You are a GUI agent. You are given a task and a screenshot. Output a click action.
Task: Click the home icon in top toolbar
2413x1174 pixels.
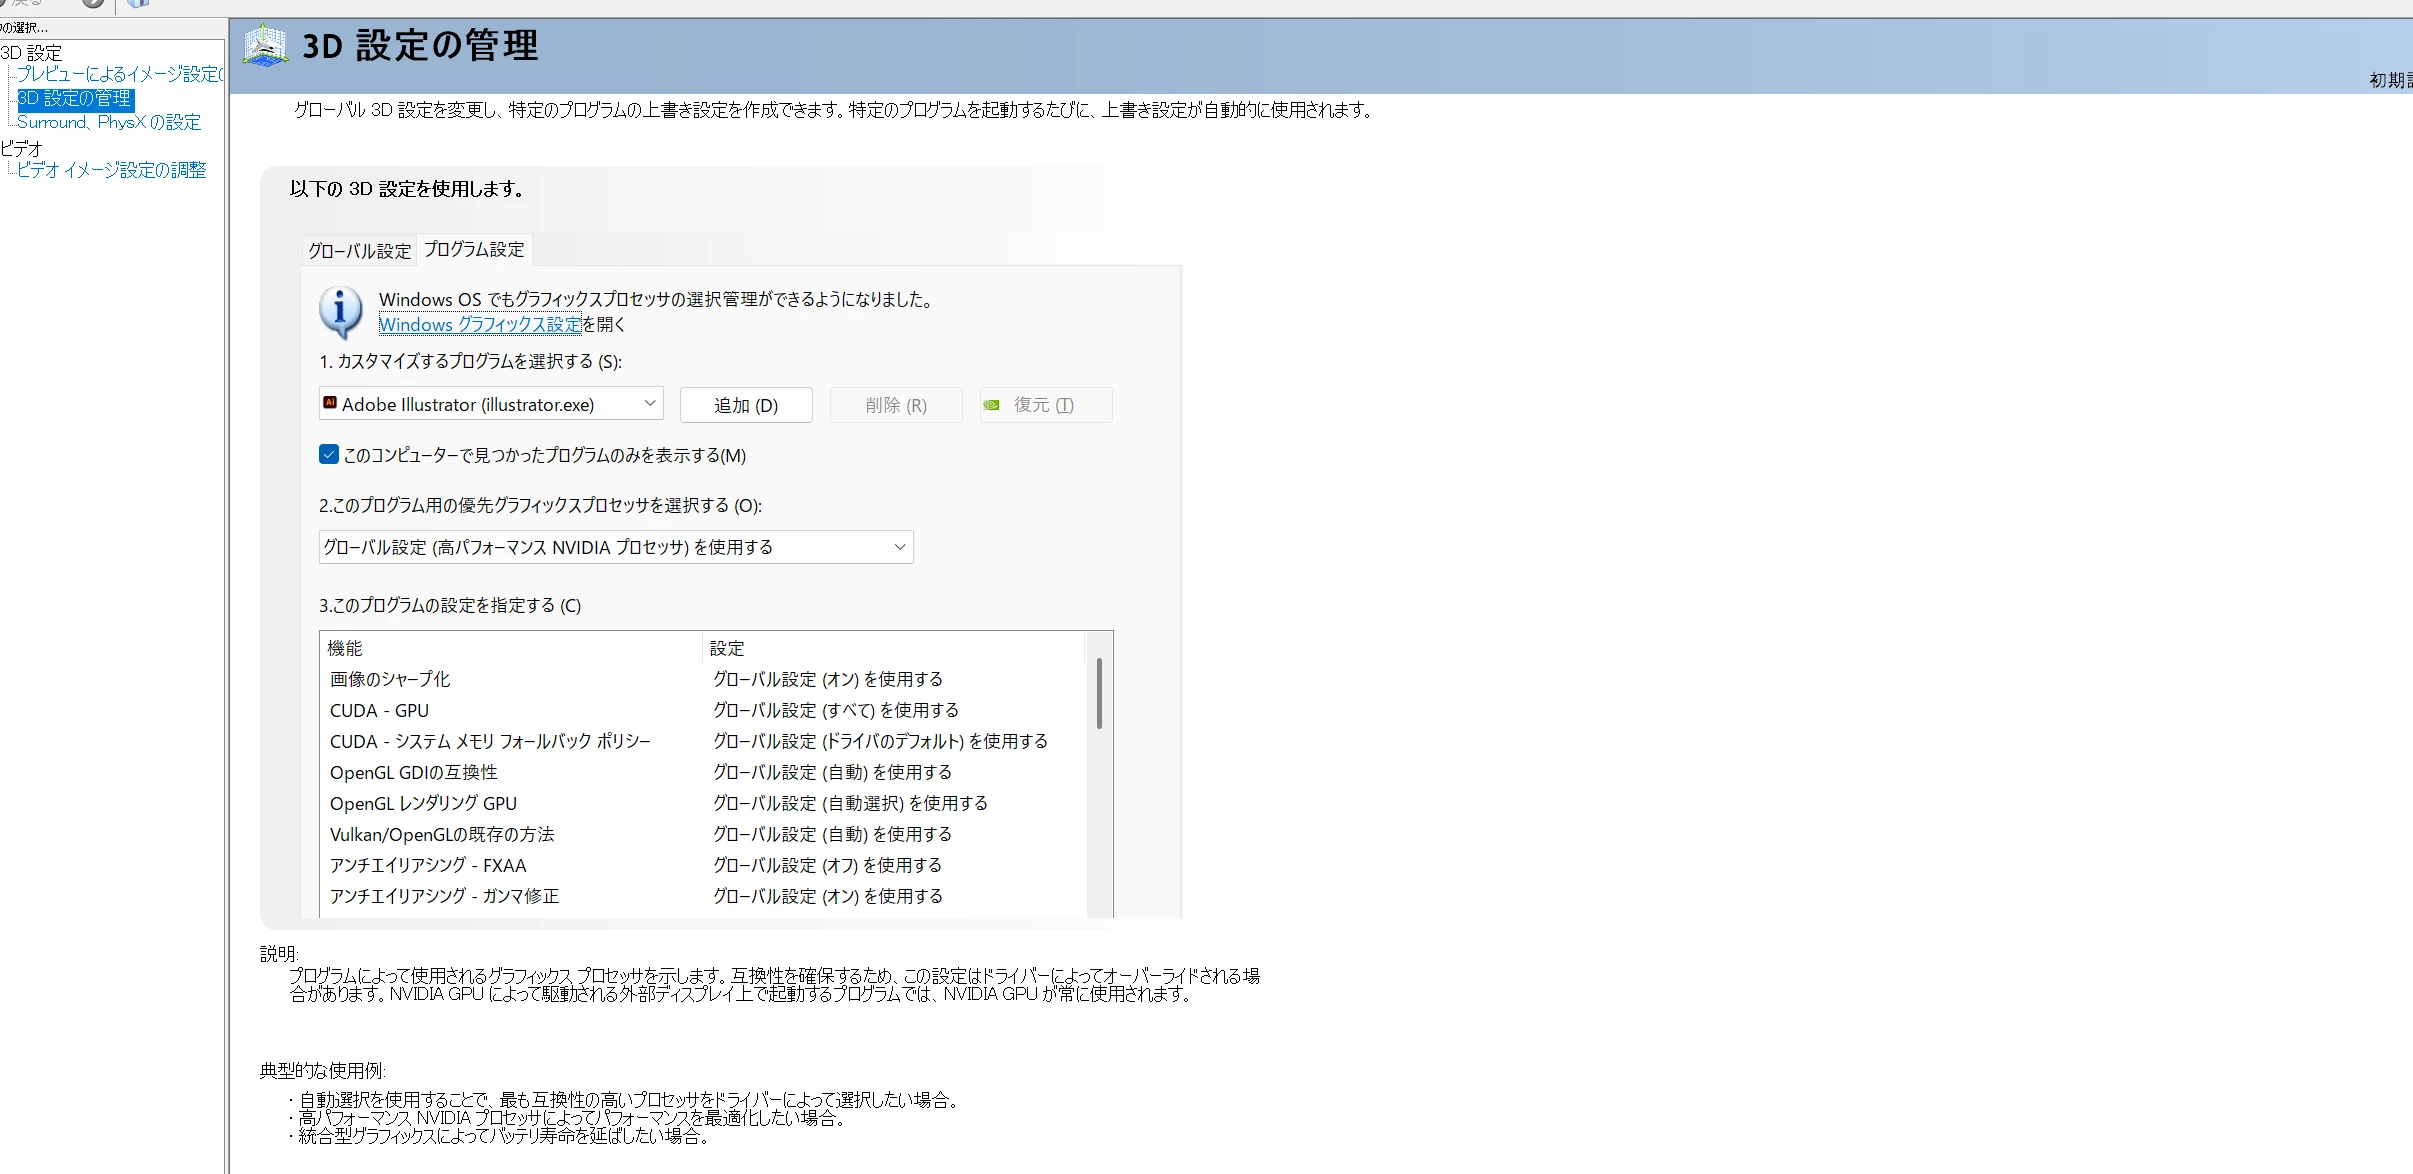pos(138,3)
